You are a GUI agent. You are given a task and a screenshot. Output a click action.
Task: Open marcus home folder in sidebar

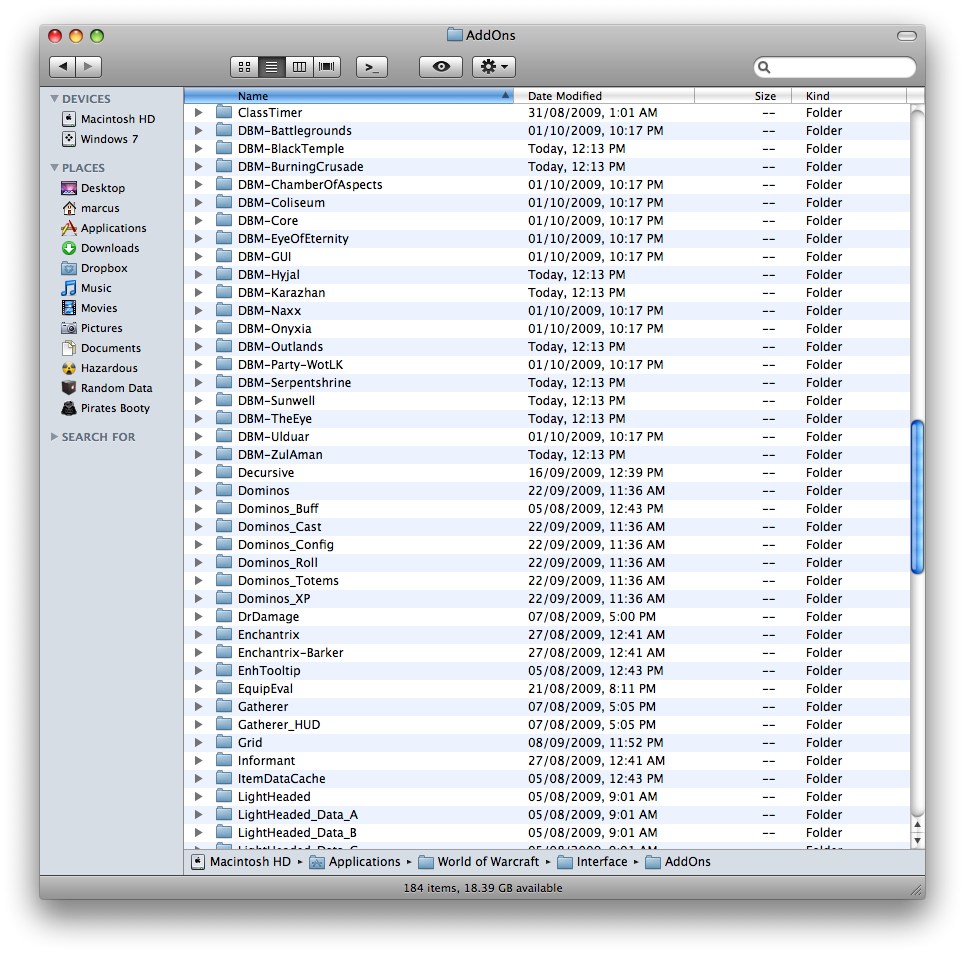[90, 208]
